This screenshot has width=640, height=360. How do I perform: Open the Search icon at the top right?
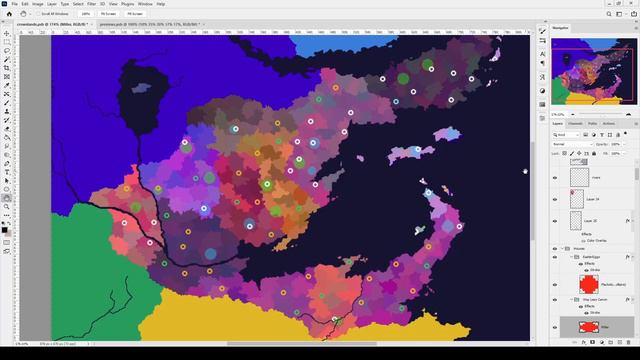coord(609,14)
